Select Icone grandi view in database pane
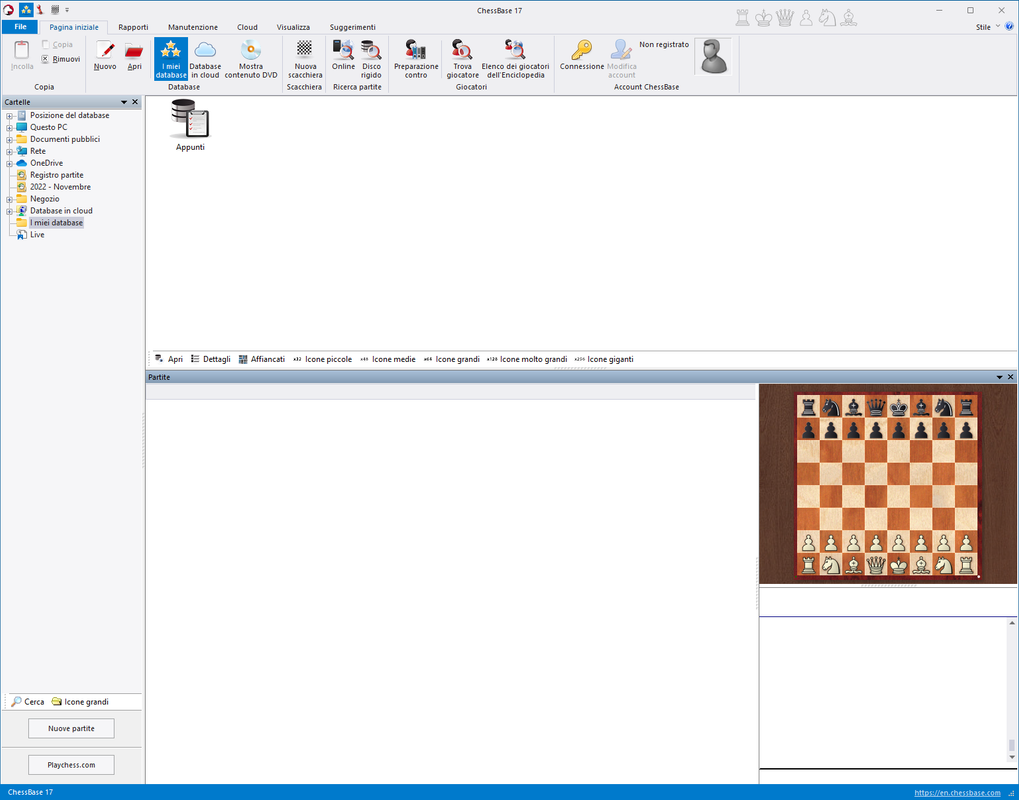 click(x=452, y=359)
